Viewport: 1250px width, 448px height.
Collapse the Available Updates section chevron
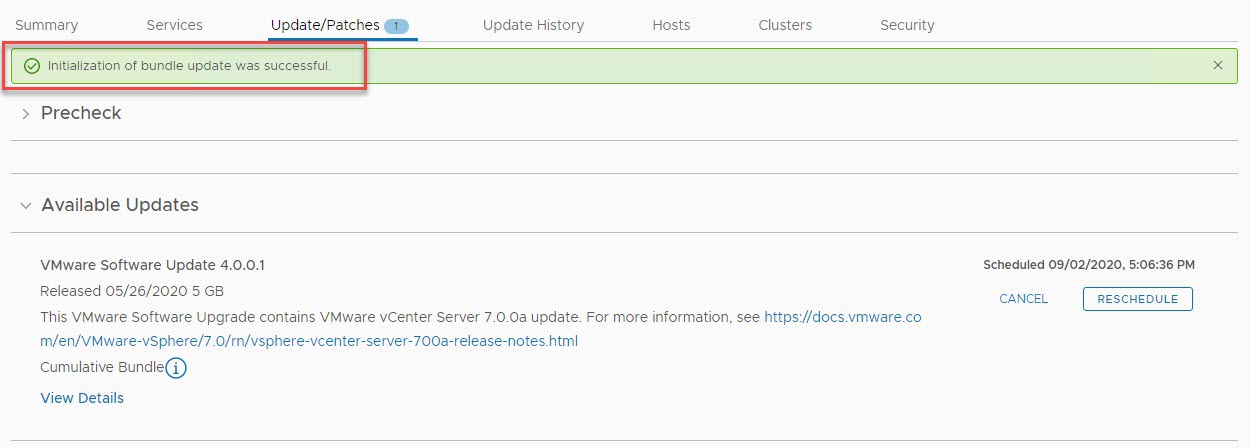point(26,206)
